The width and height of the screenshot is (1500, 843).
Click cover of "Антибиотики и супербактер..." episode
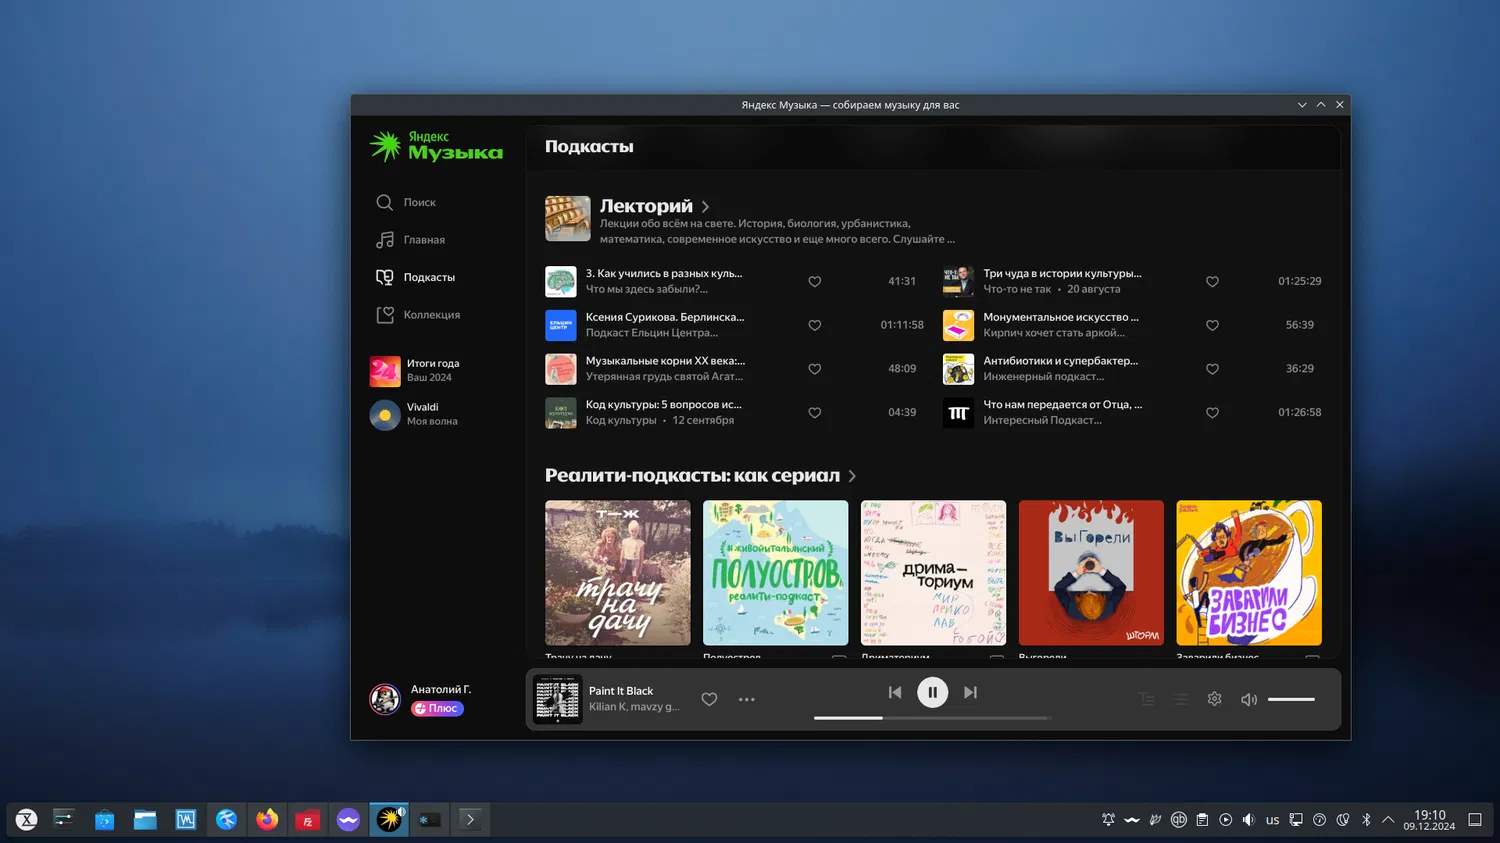[x=959, y=369]
